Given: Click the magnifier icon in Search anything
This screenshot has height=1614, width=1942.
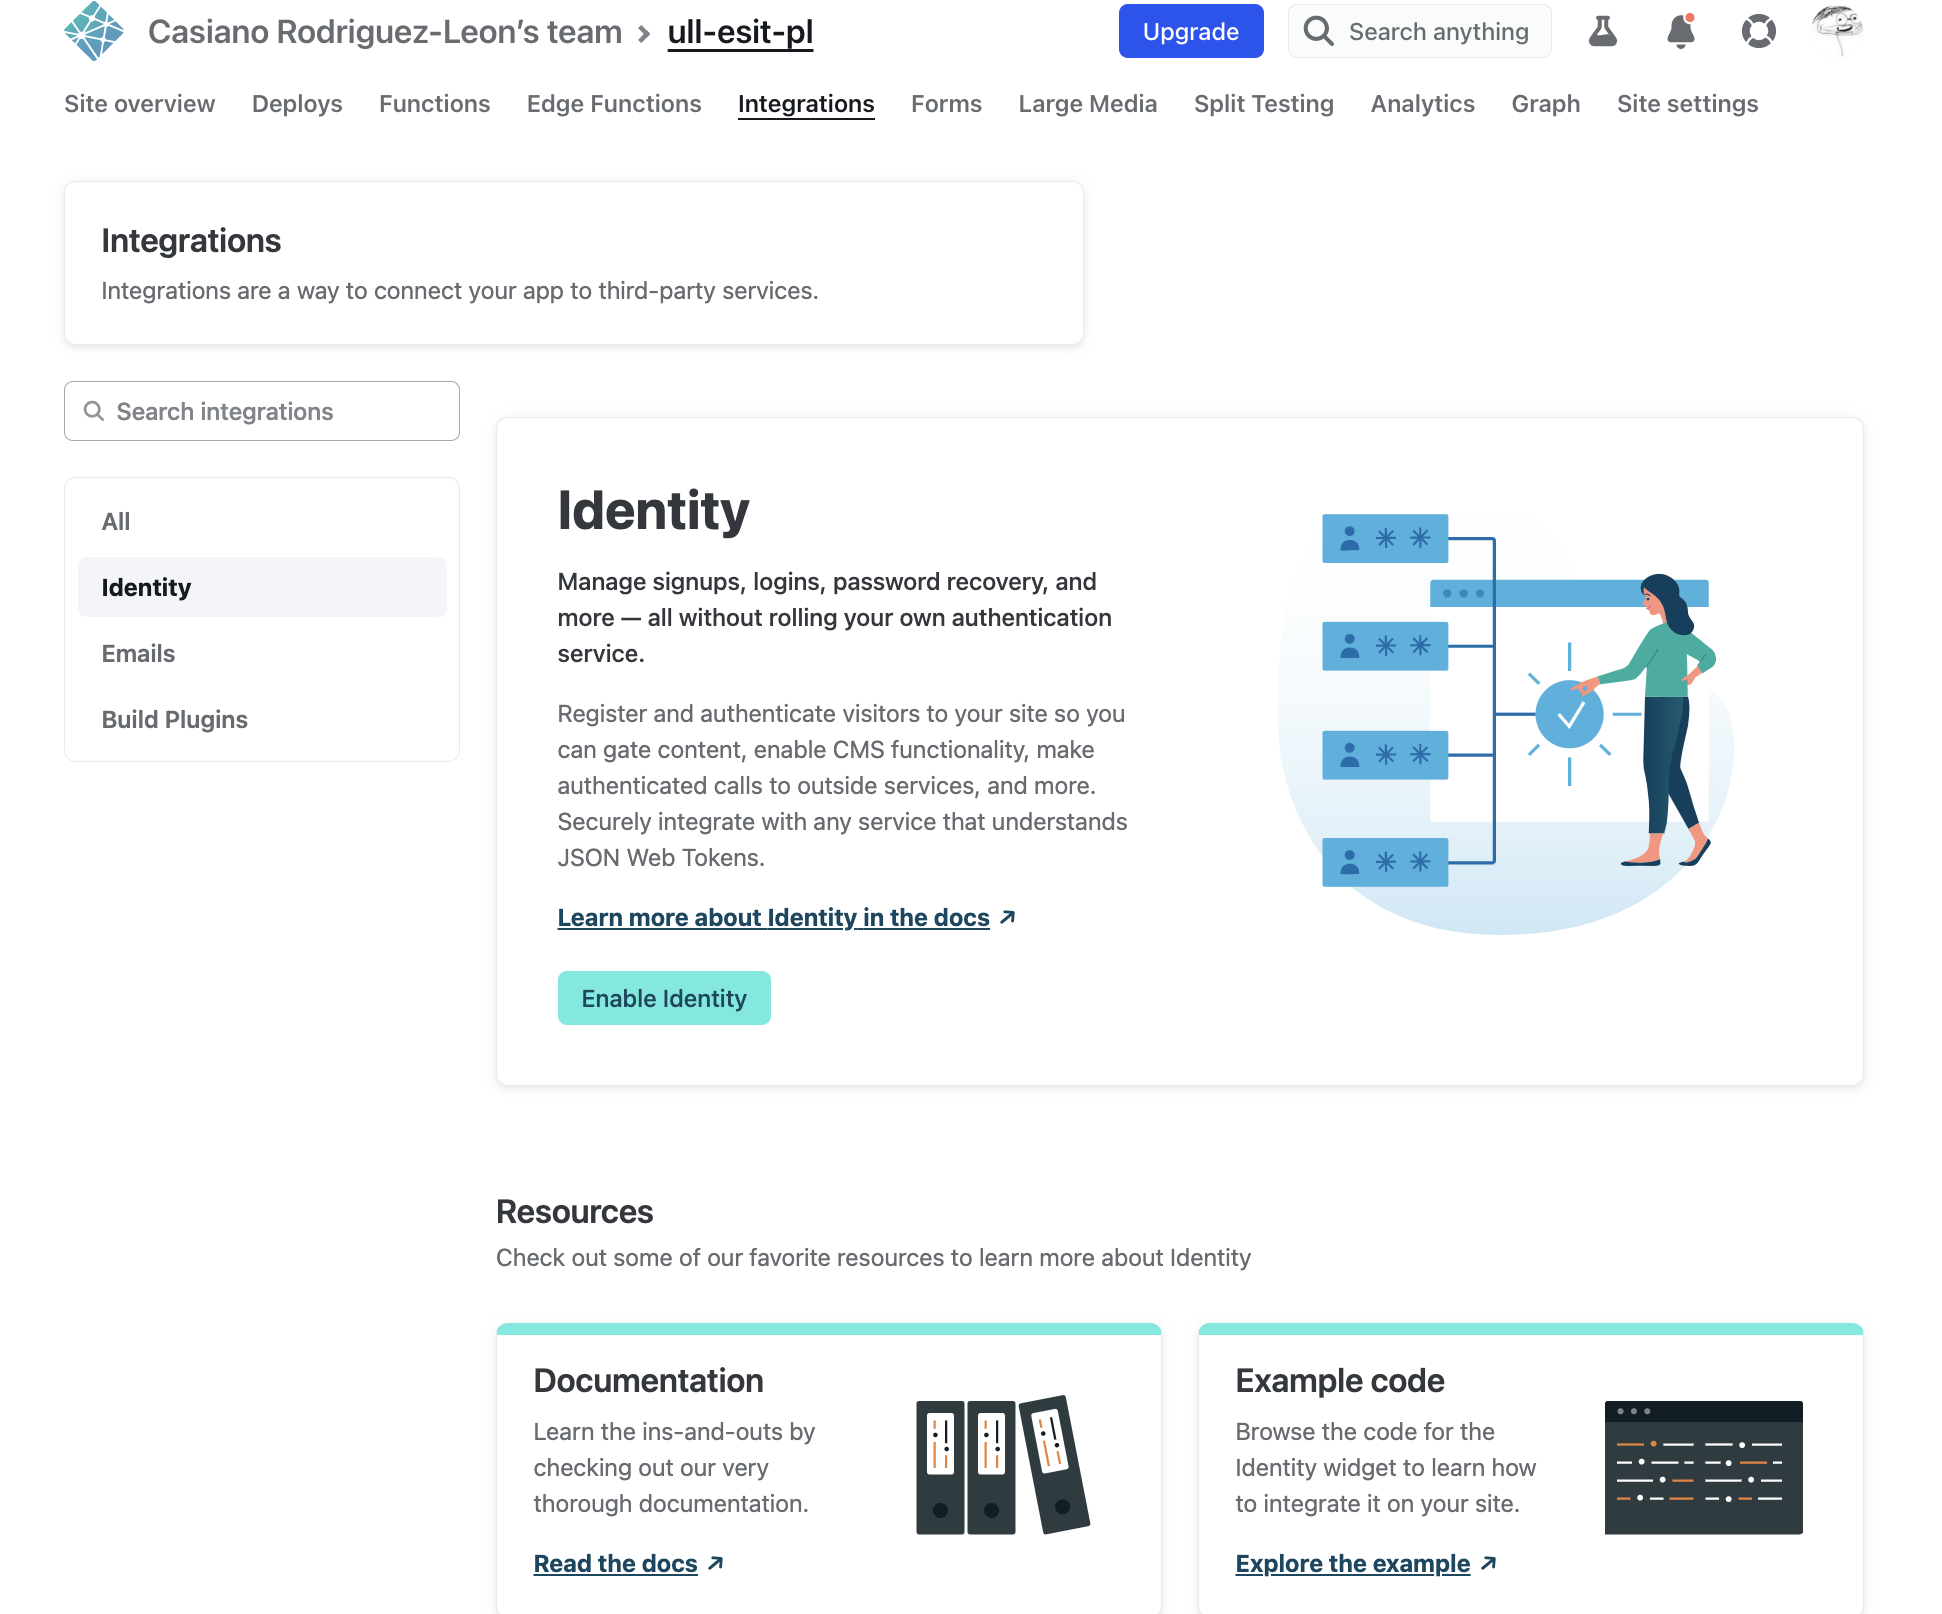Looking at the screenshot, I should click(1319, 31).
